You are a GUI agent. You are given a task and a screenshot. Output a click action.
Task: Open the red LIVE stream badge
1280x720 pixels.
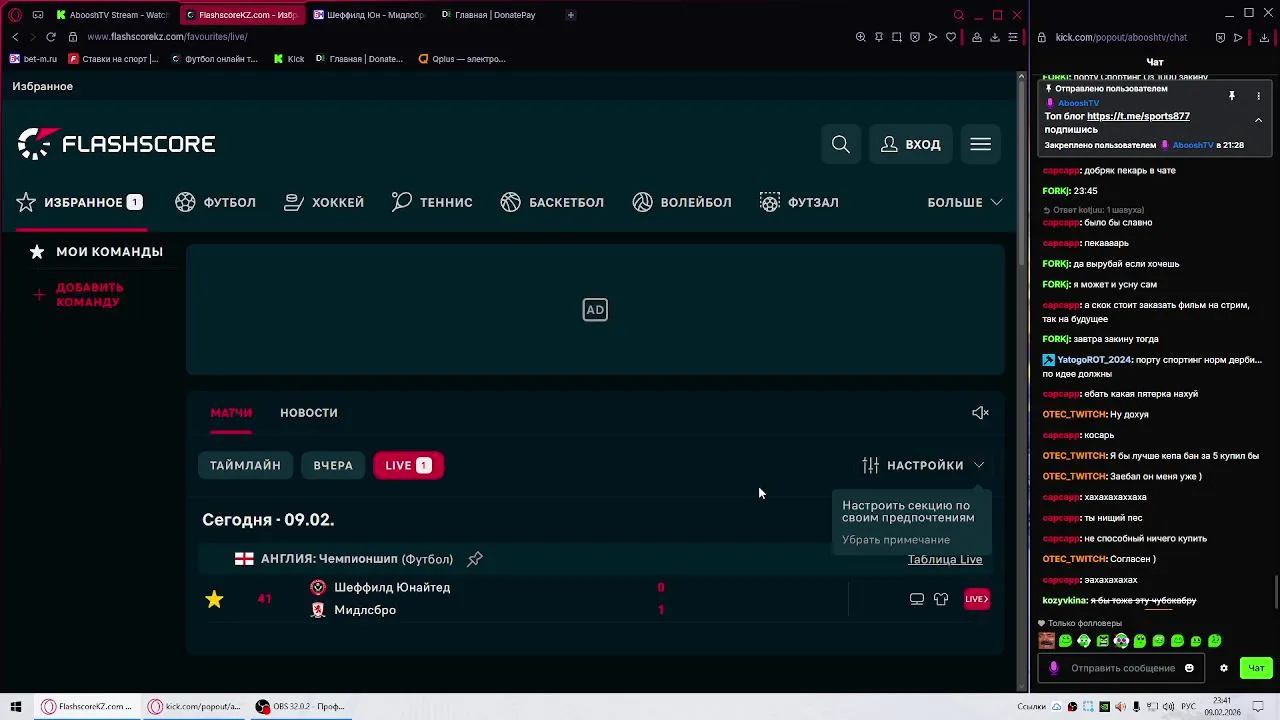(x=977, y=599)
